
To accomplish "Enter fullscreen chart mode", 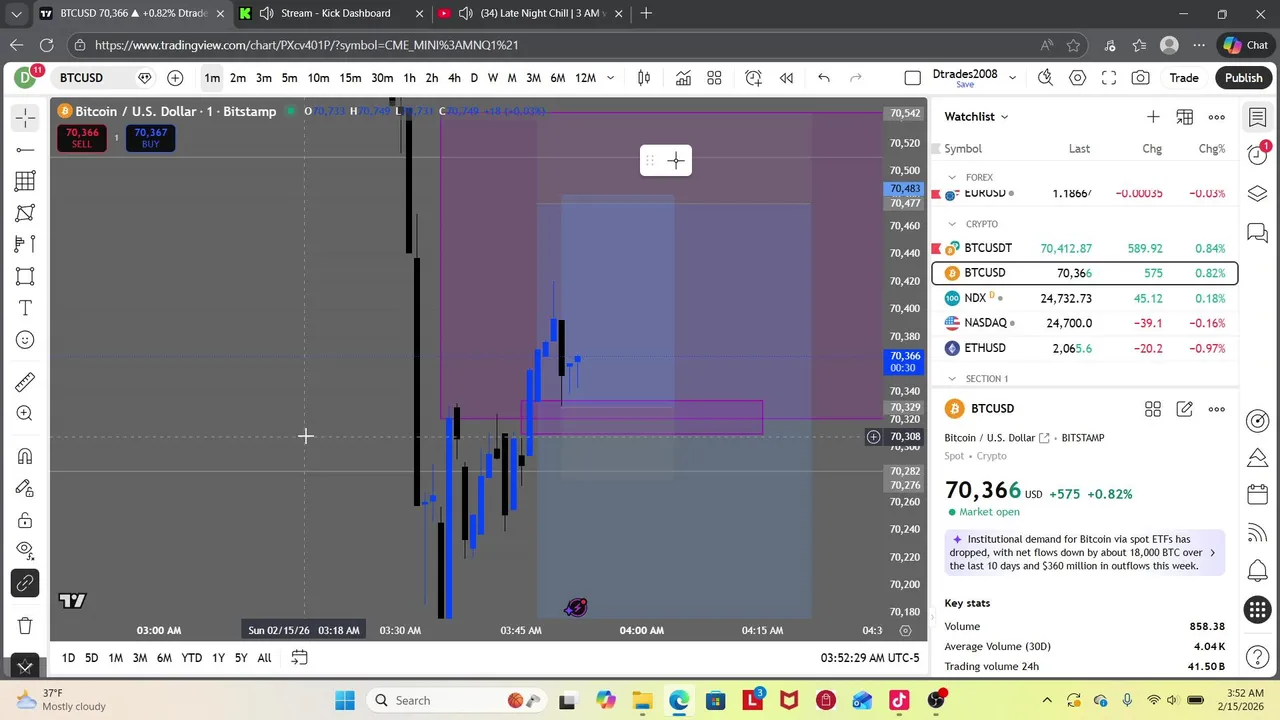I will click(1109, 78).
